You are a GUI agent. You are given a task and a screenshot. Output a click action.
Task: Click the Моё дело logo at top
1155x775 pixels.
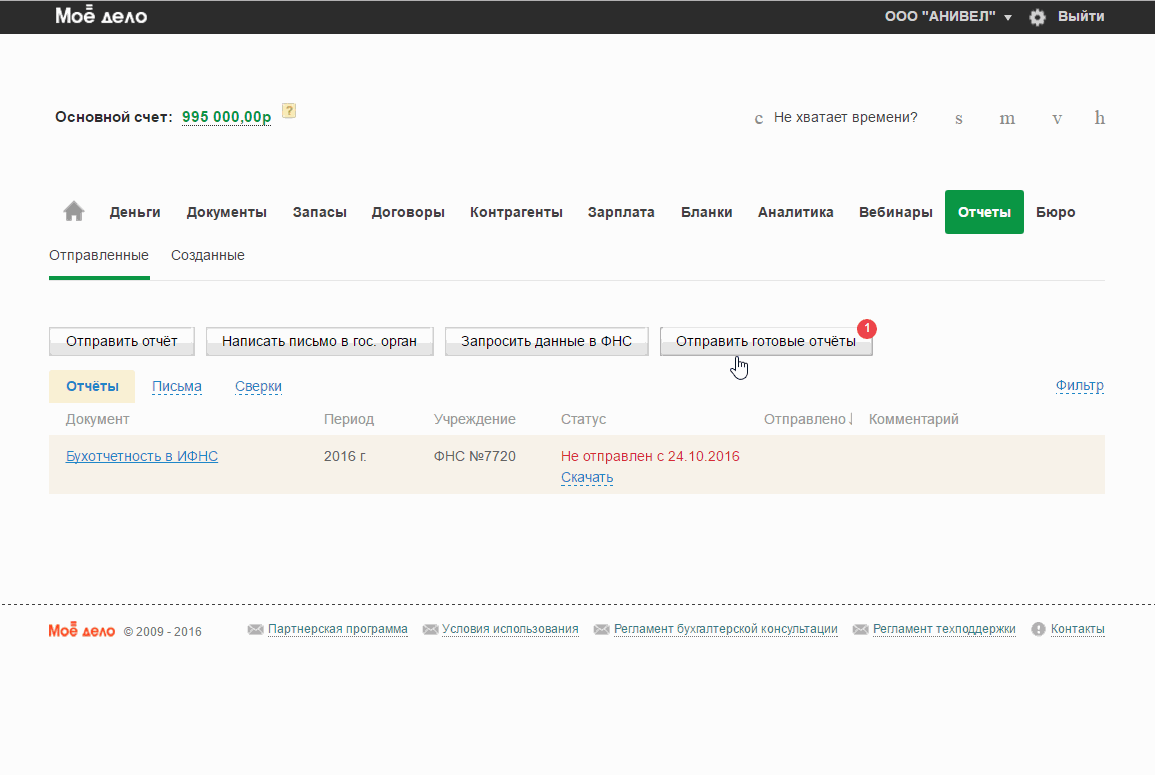(x=101, y=17)
